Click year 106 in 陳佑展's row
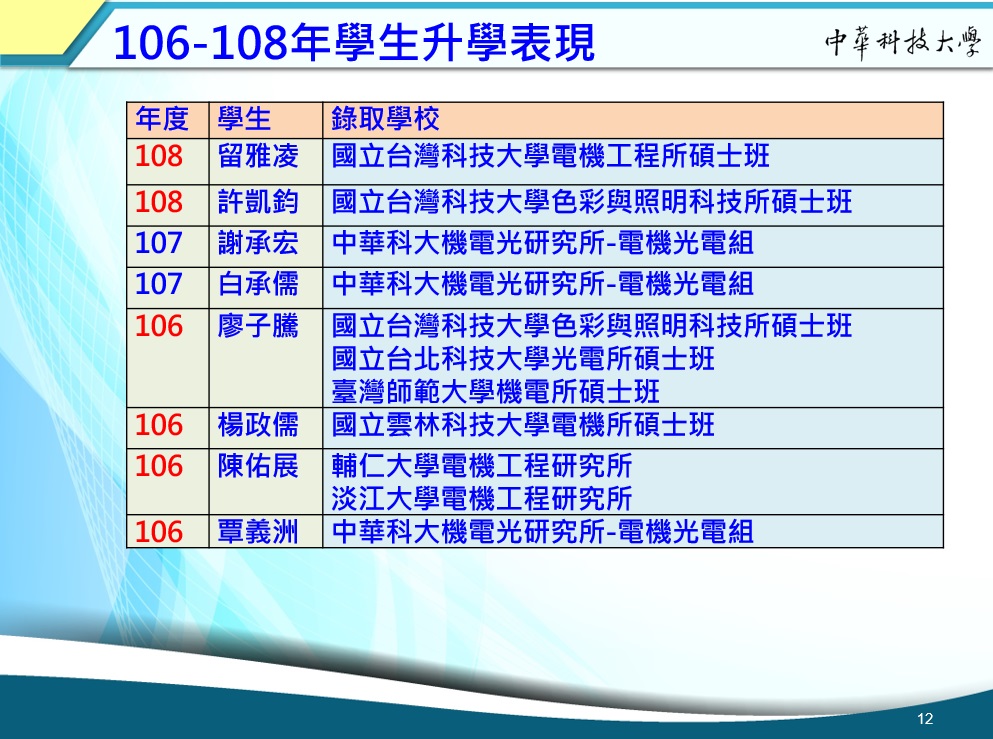 159,466
